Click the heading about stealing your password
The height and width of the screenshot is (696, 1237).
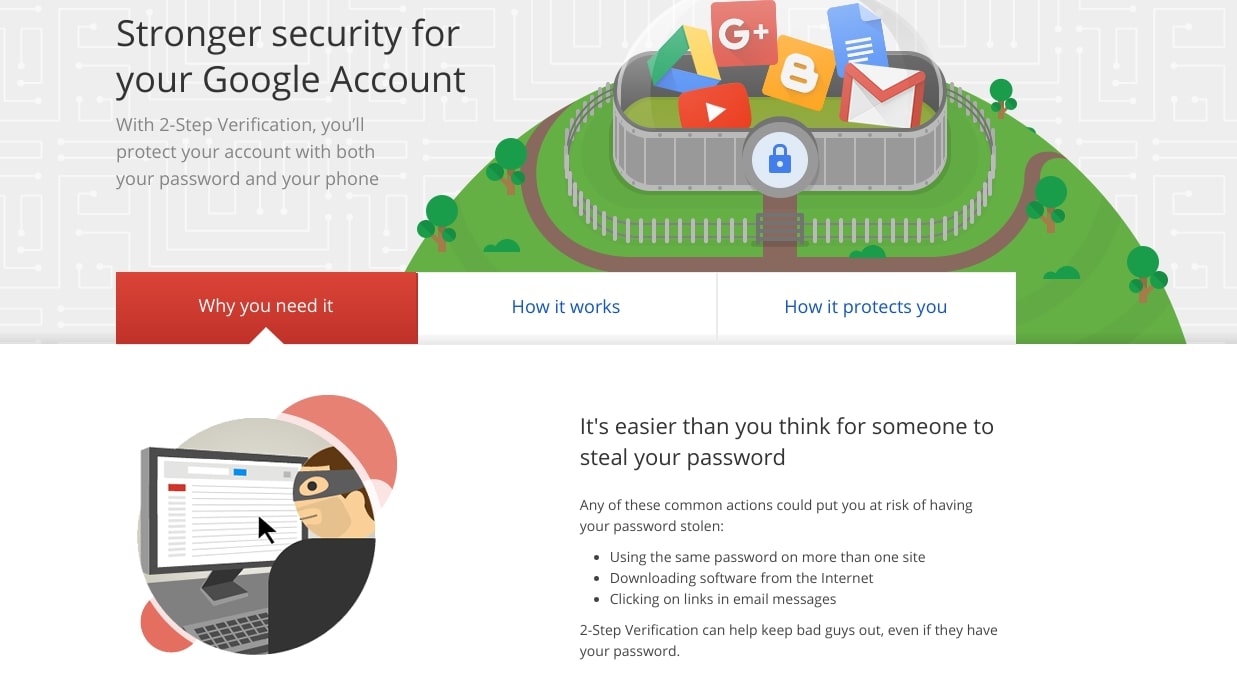tap(787, 442)
